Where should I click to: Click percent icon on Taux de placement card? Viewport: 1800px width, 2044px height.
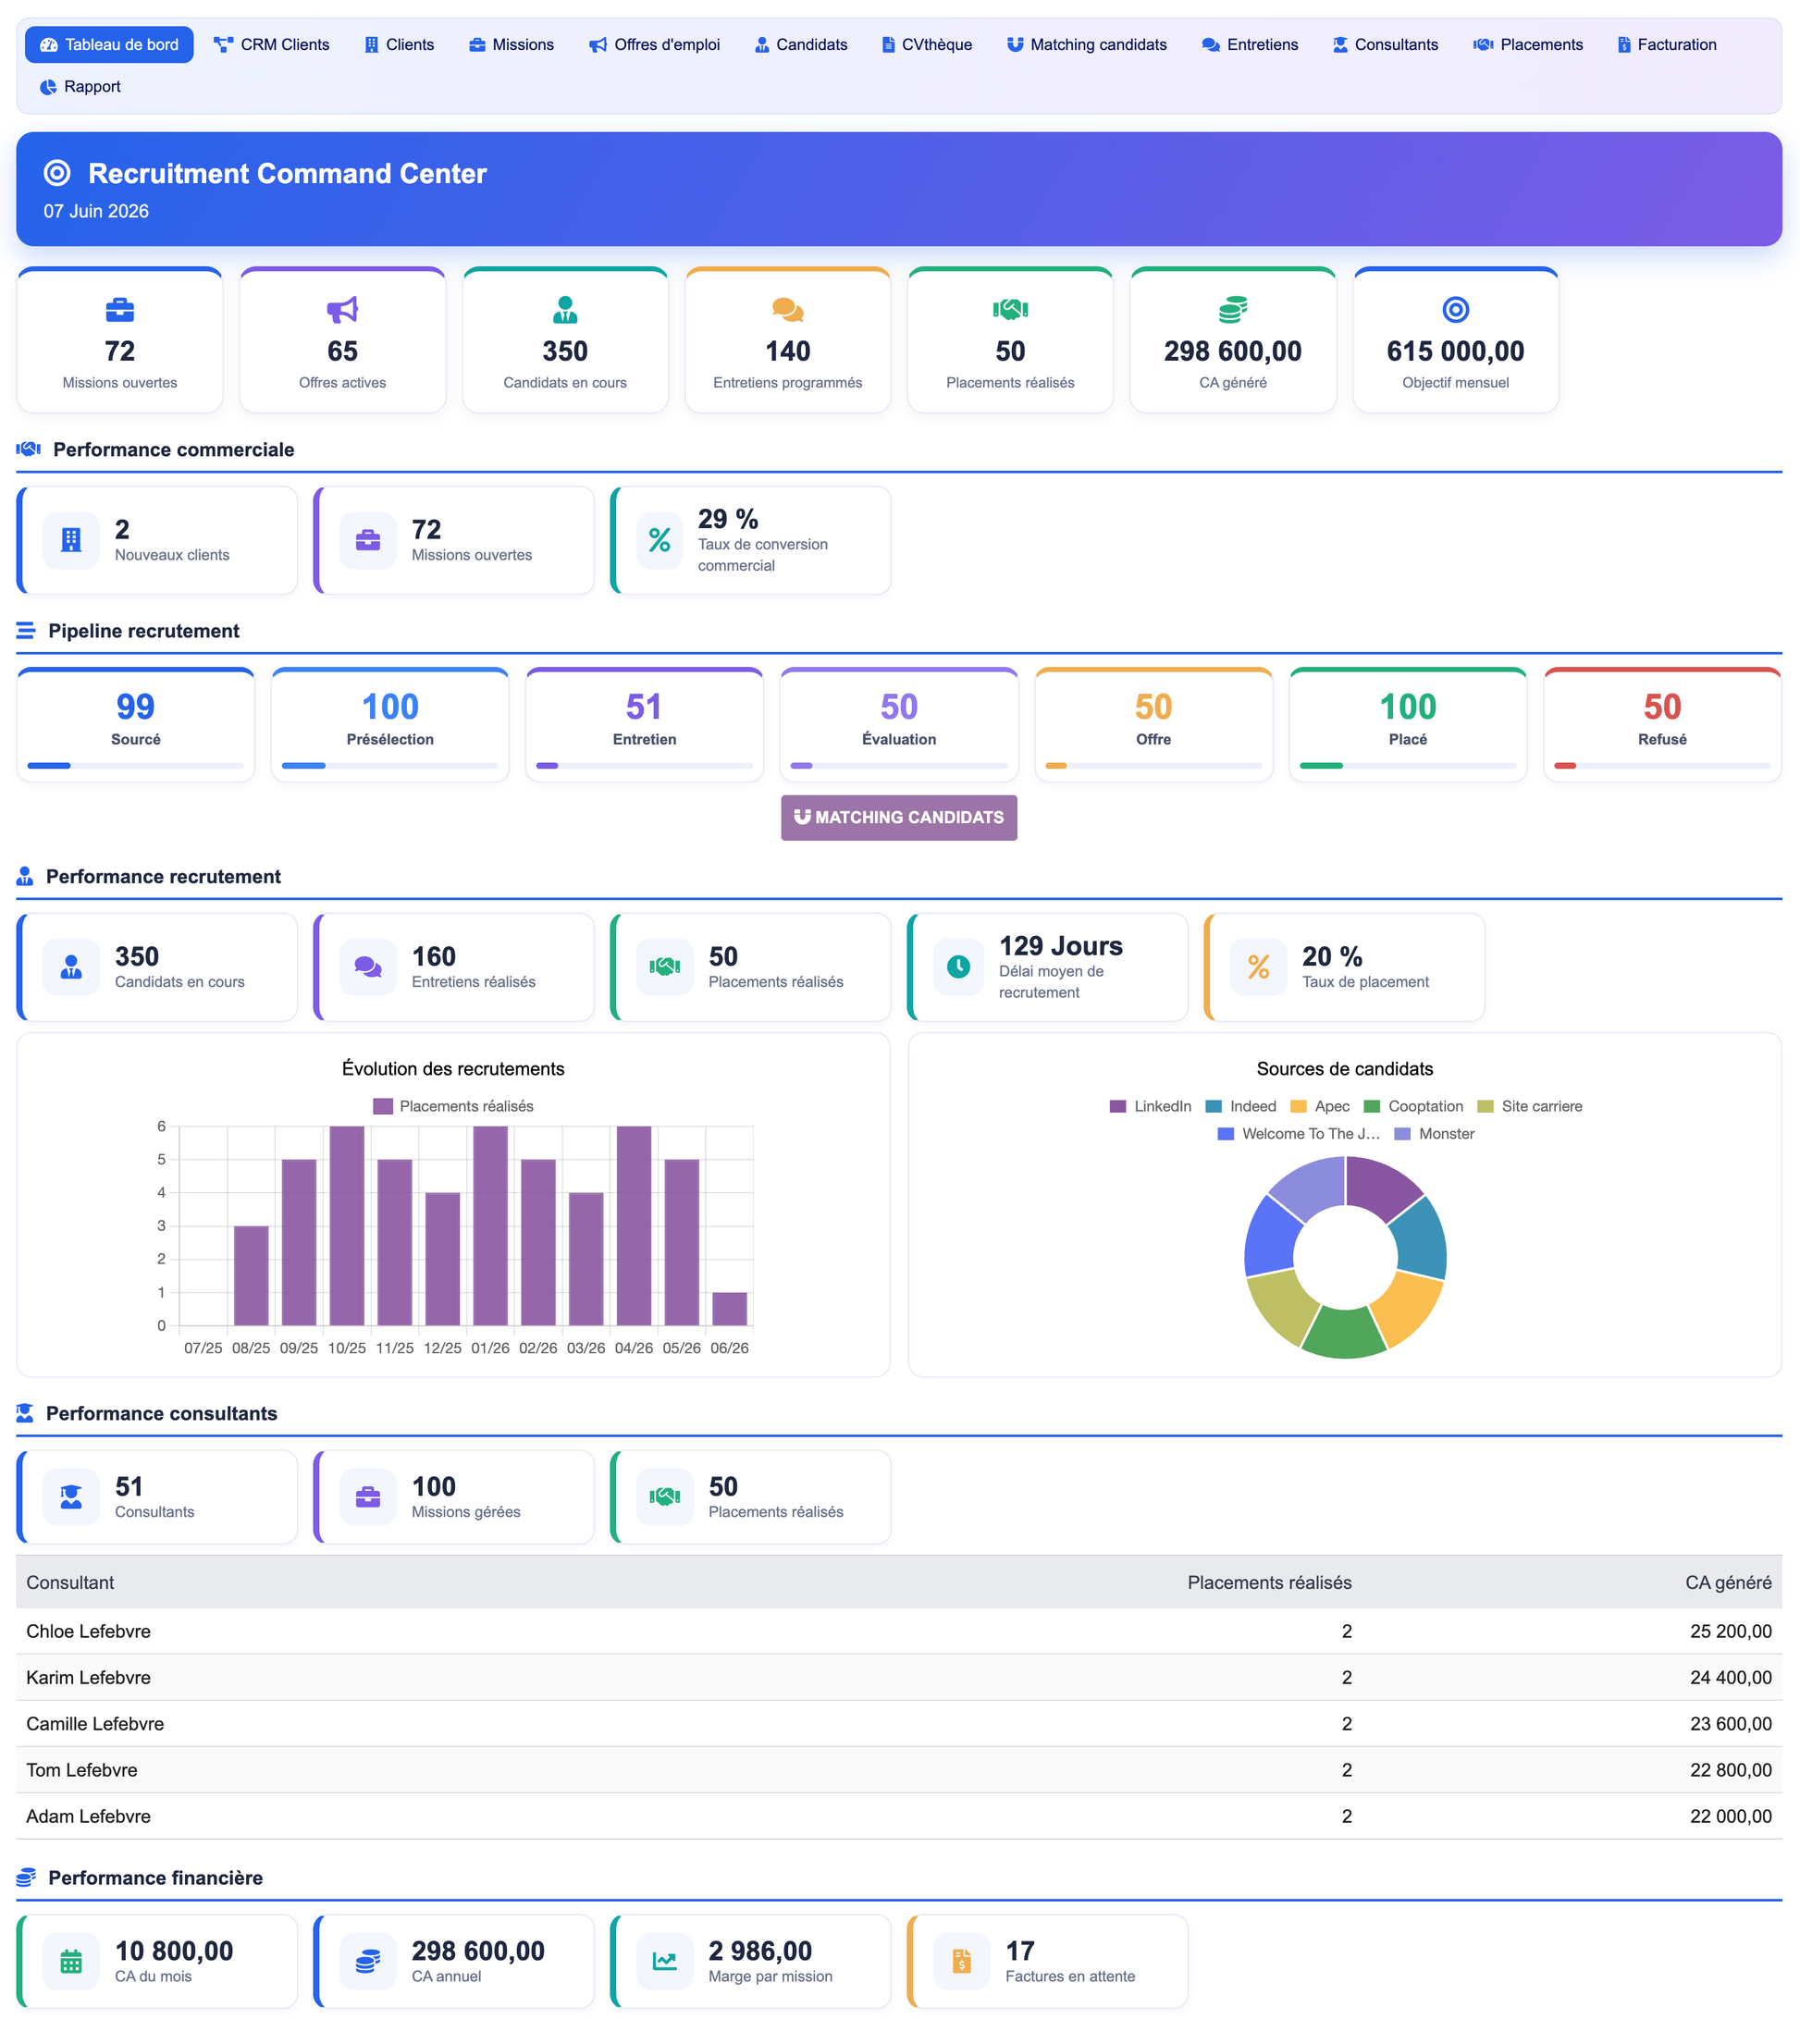point(1258,967)
